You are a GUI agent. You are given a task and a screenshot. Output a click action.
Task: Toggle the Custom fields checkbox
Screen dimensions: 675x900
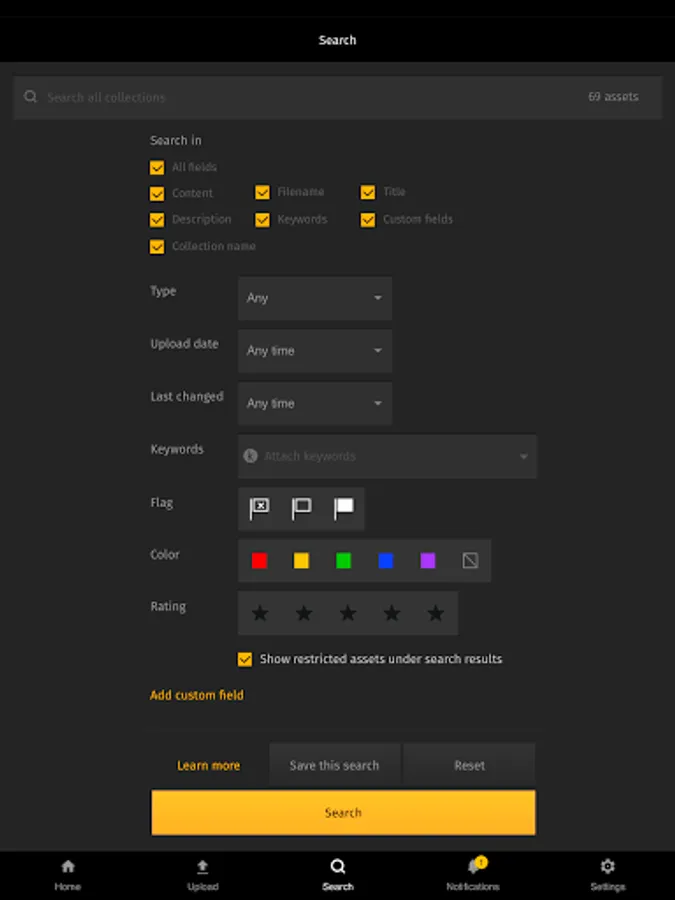[x=368, y=220]
